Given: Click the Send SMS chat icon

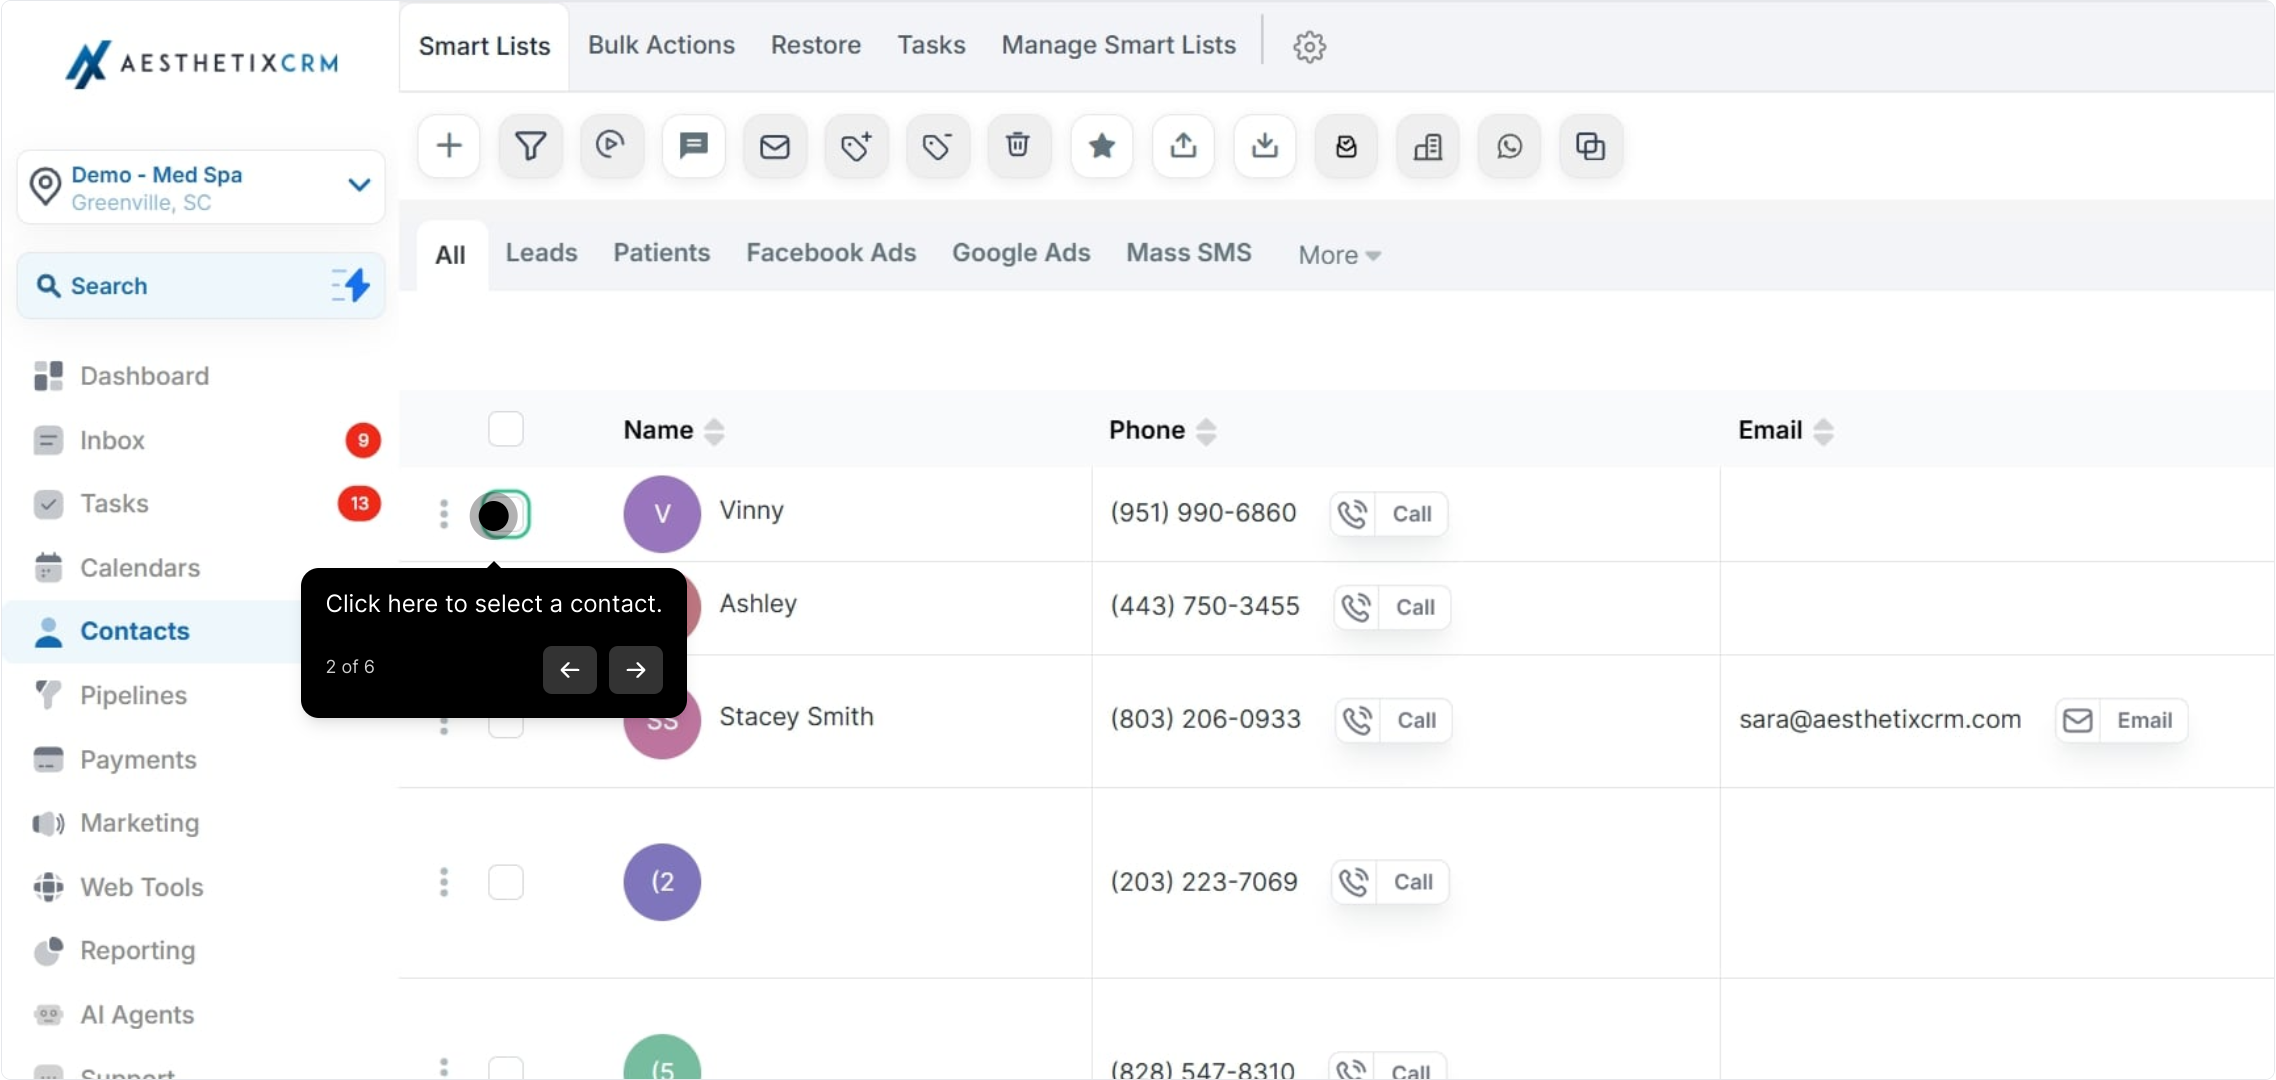Looking at the screenshot, I should coord(693,146).
